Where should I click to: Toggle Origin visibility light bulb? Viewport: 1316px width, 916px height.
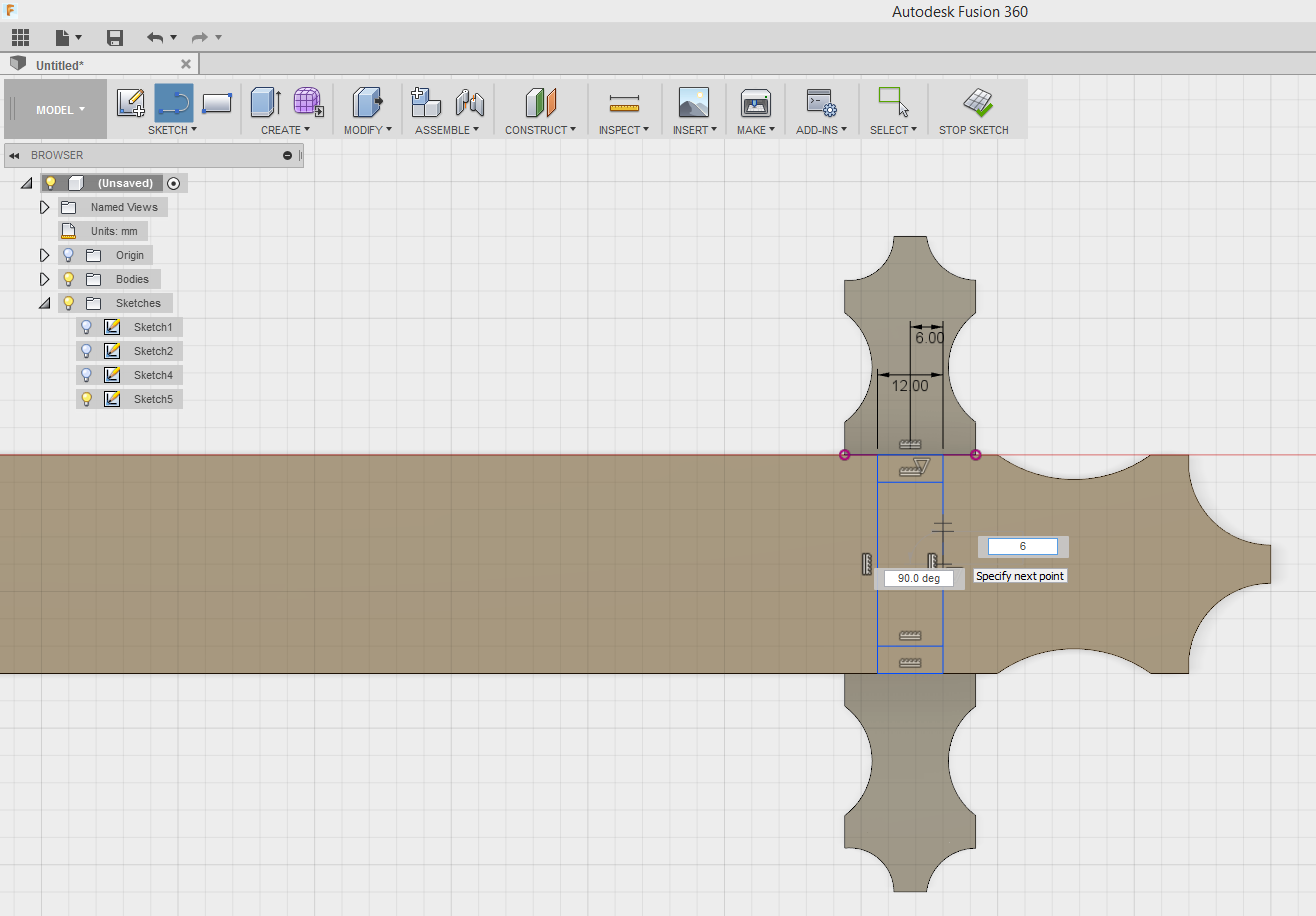tap(69, 255)
